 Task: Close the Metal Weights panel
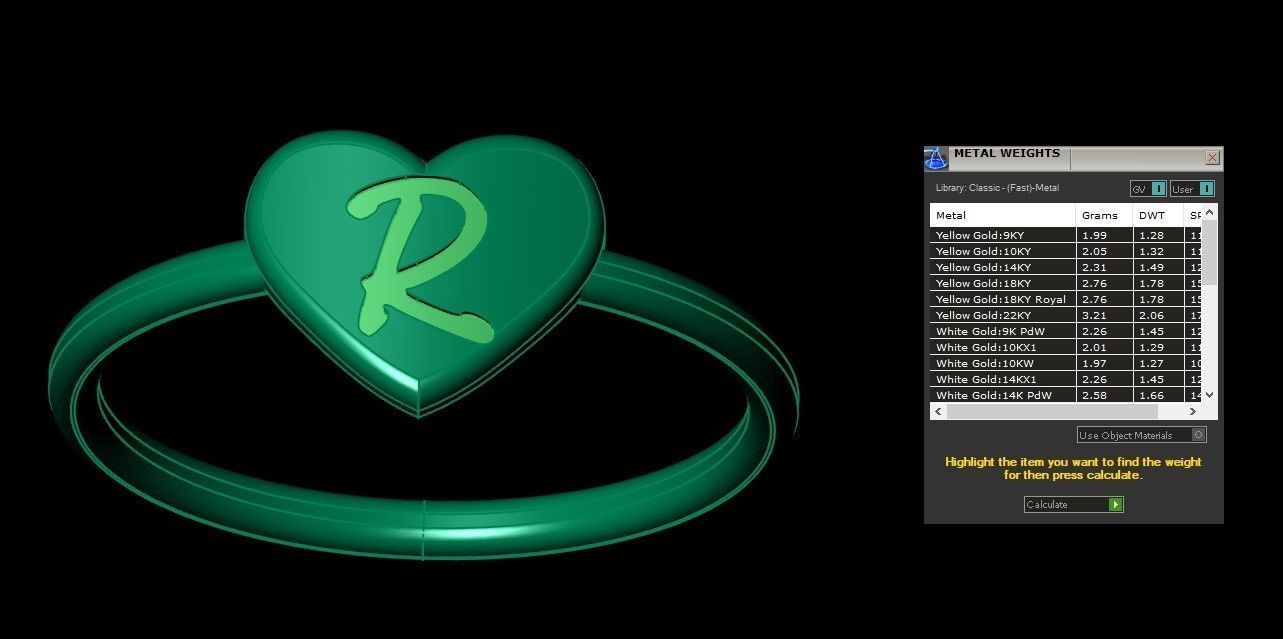[1212, 158]
